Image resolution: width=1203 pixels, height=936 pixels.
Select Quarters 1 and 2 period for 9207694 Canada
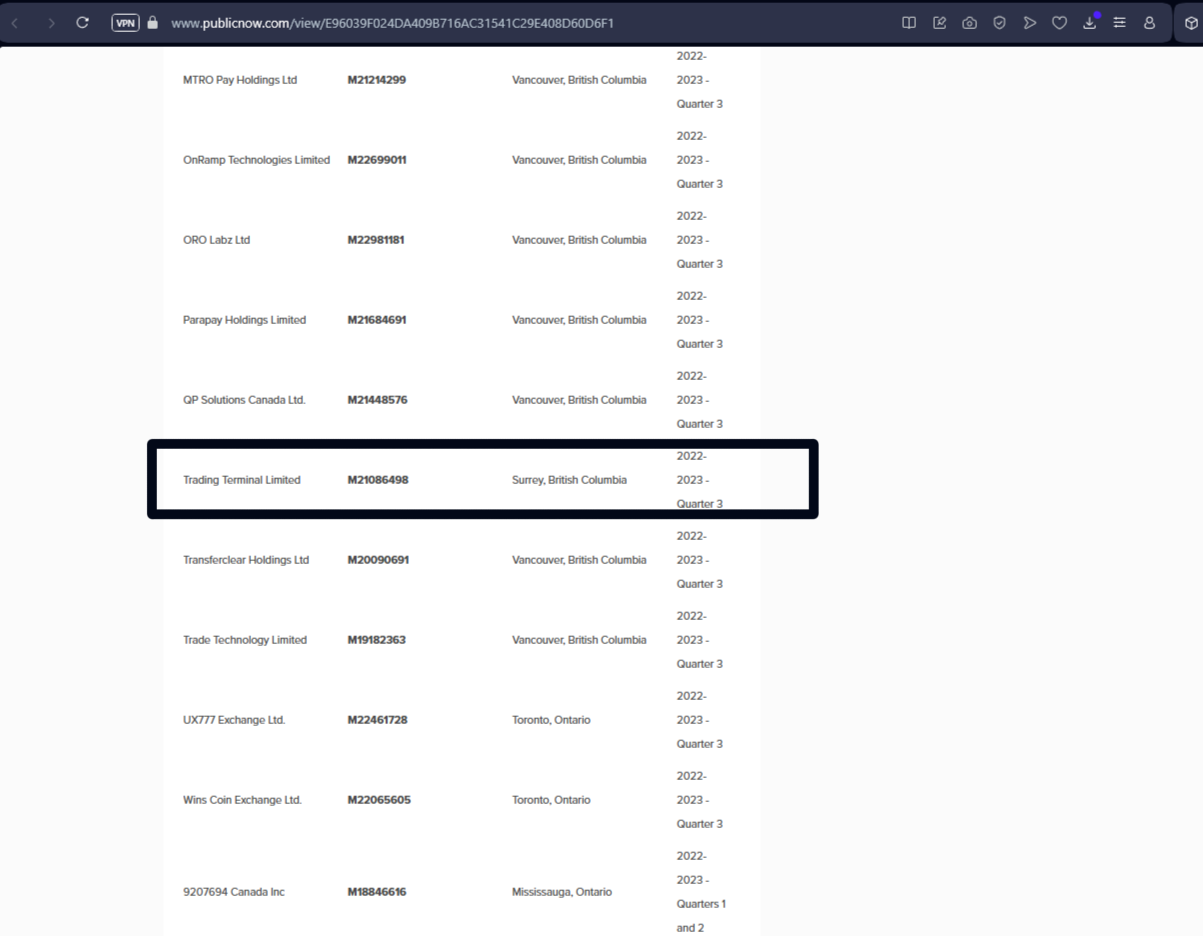701,892
